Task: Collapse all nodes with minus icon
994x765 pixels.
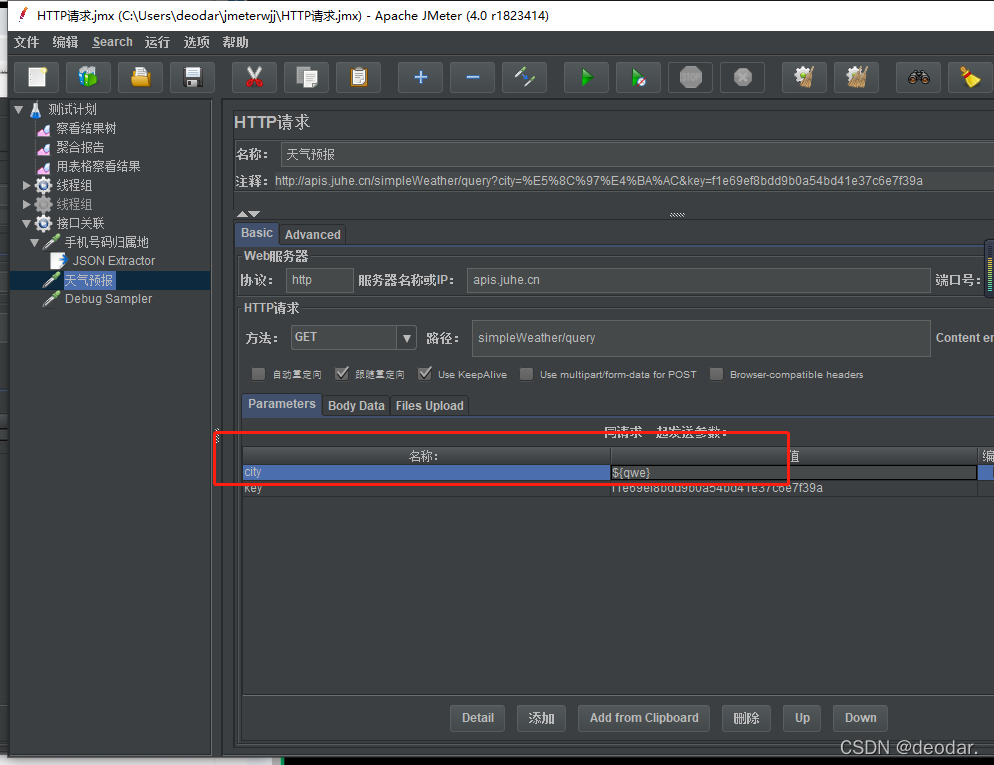Action: point(472,77)
